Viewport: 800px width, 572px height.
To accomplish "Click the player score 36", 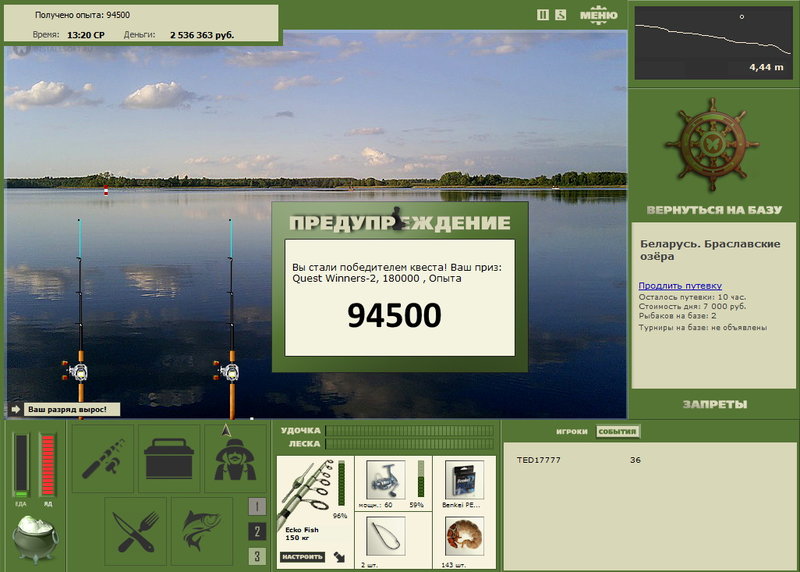I will point(635,460).
